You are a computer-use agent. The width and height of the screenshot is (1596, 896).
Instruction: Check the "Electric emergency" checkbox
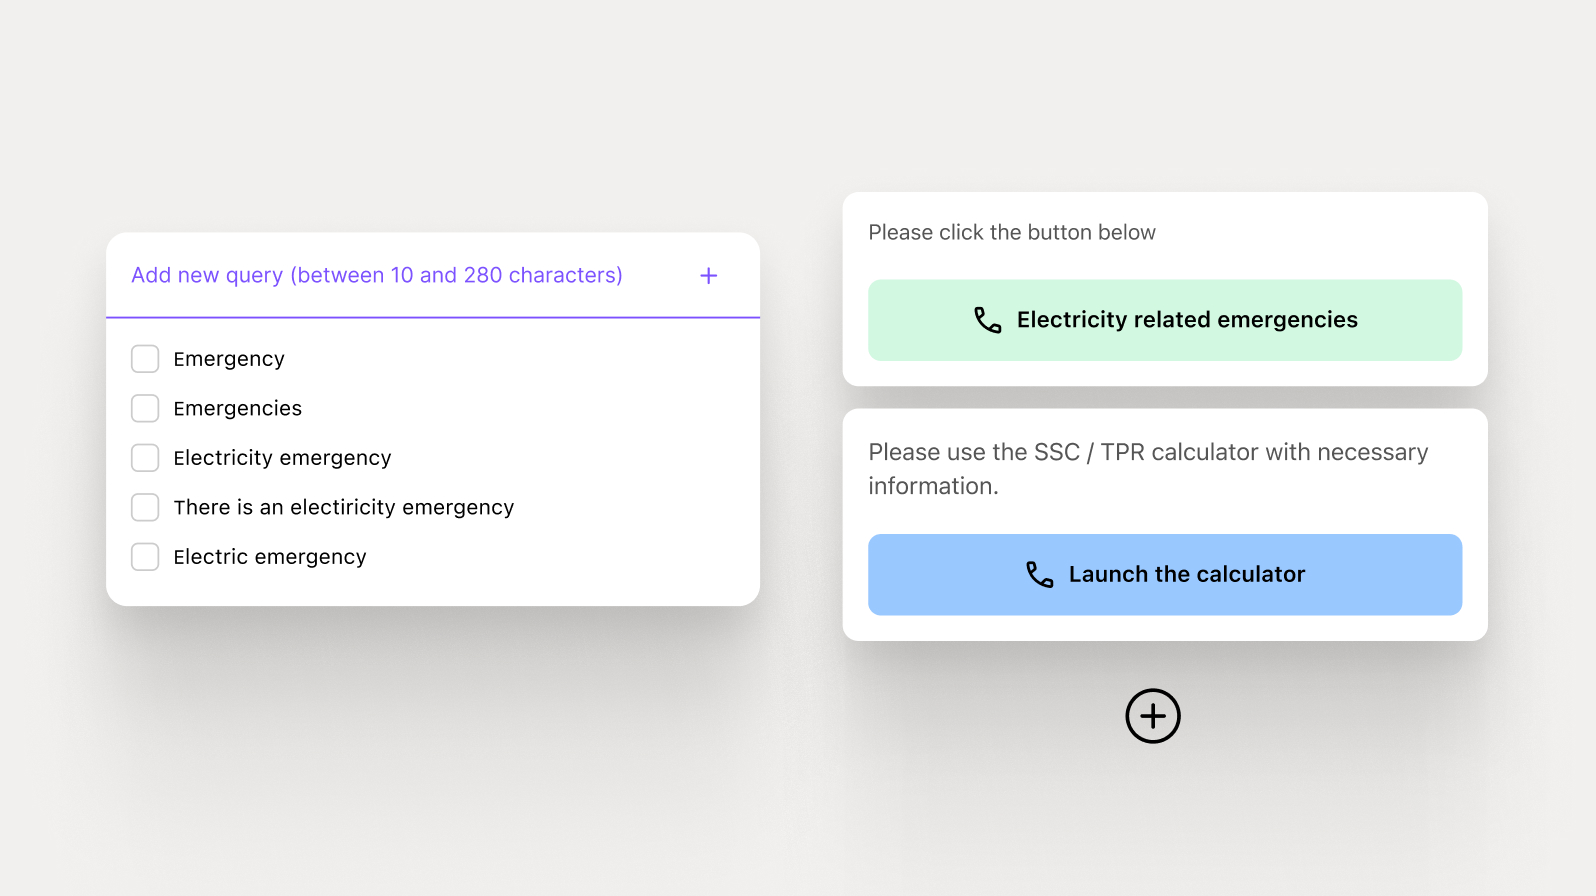(145, 556)
